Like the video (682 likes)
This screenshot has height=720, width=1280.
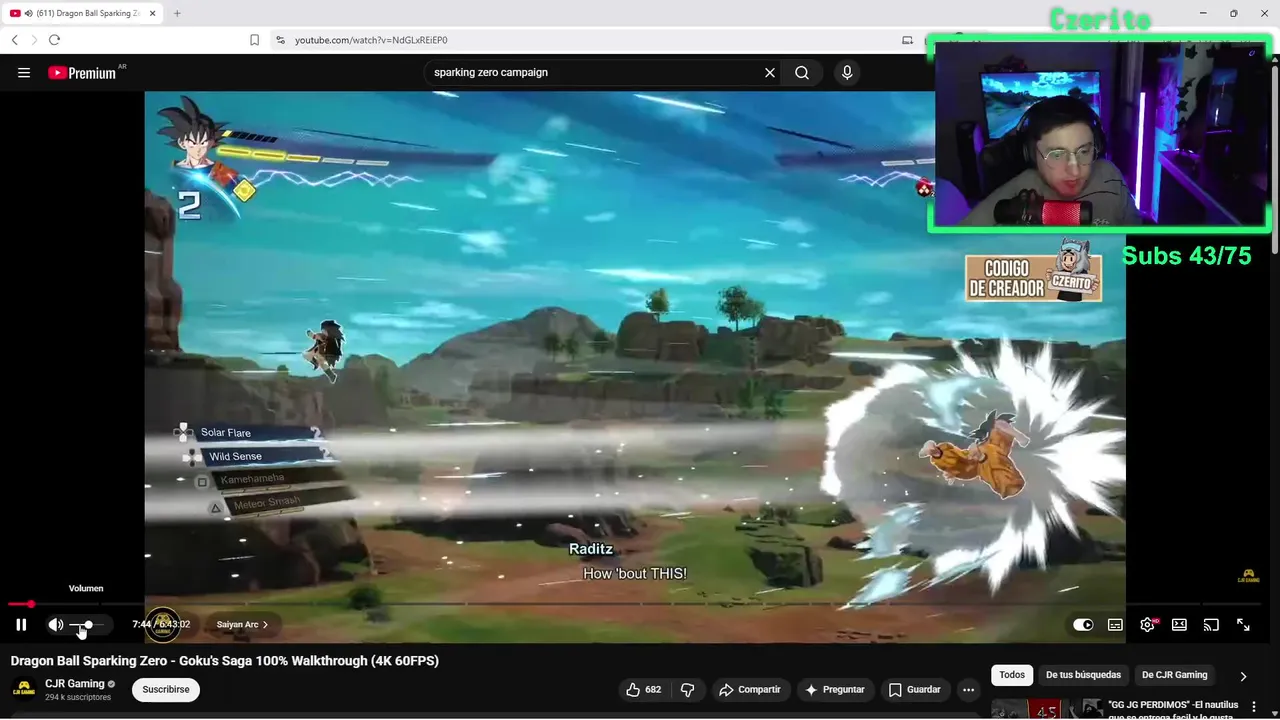pos(643,690)
